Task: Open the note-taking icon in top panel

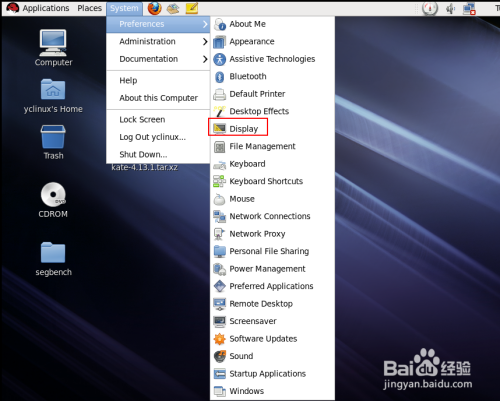Action: pos(192,8)
